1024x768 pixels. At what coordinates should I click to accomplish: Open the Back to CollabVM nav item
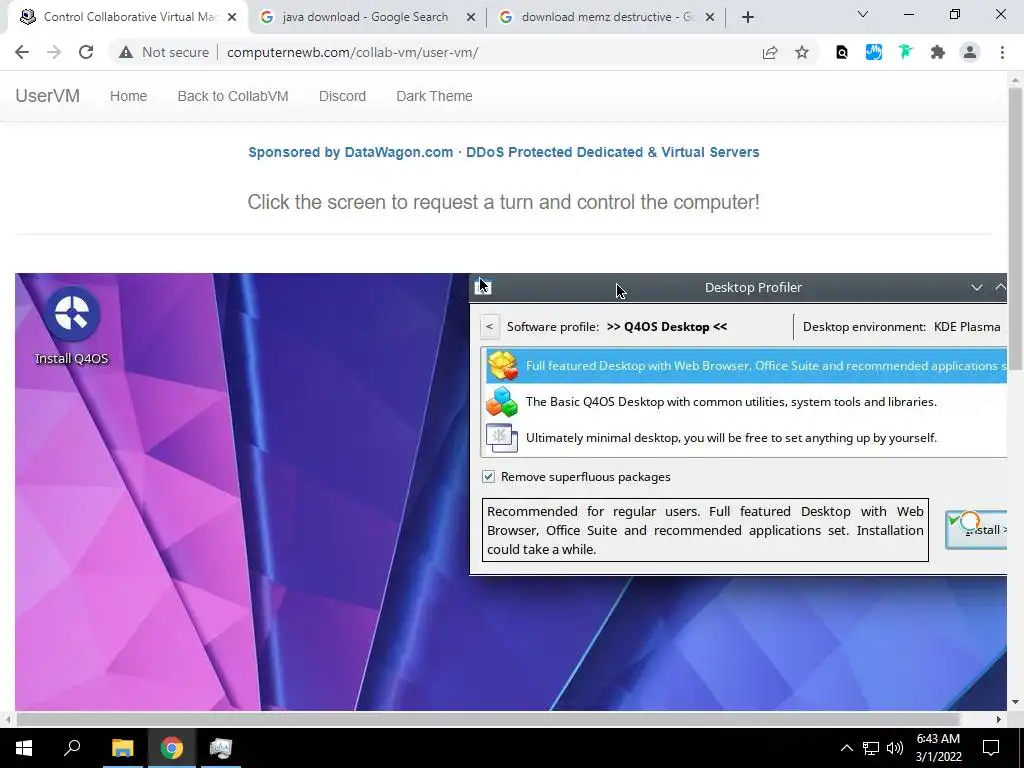(233, 96)
